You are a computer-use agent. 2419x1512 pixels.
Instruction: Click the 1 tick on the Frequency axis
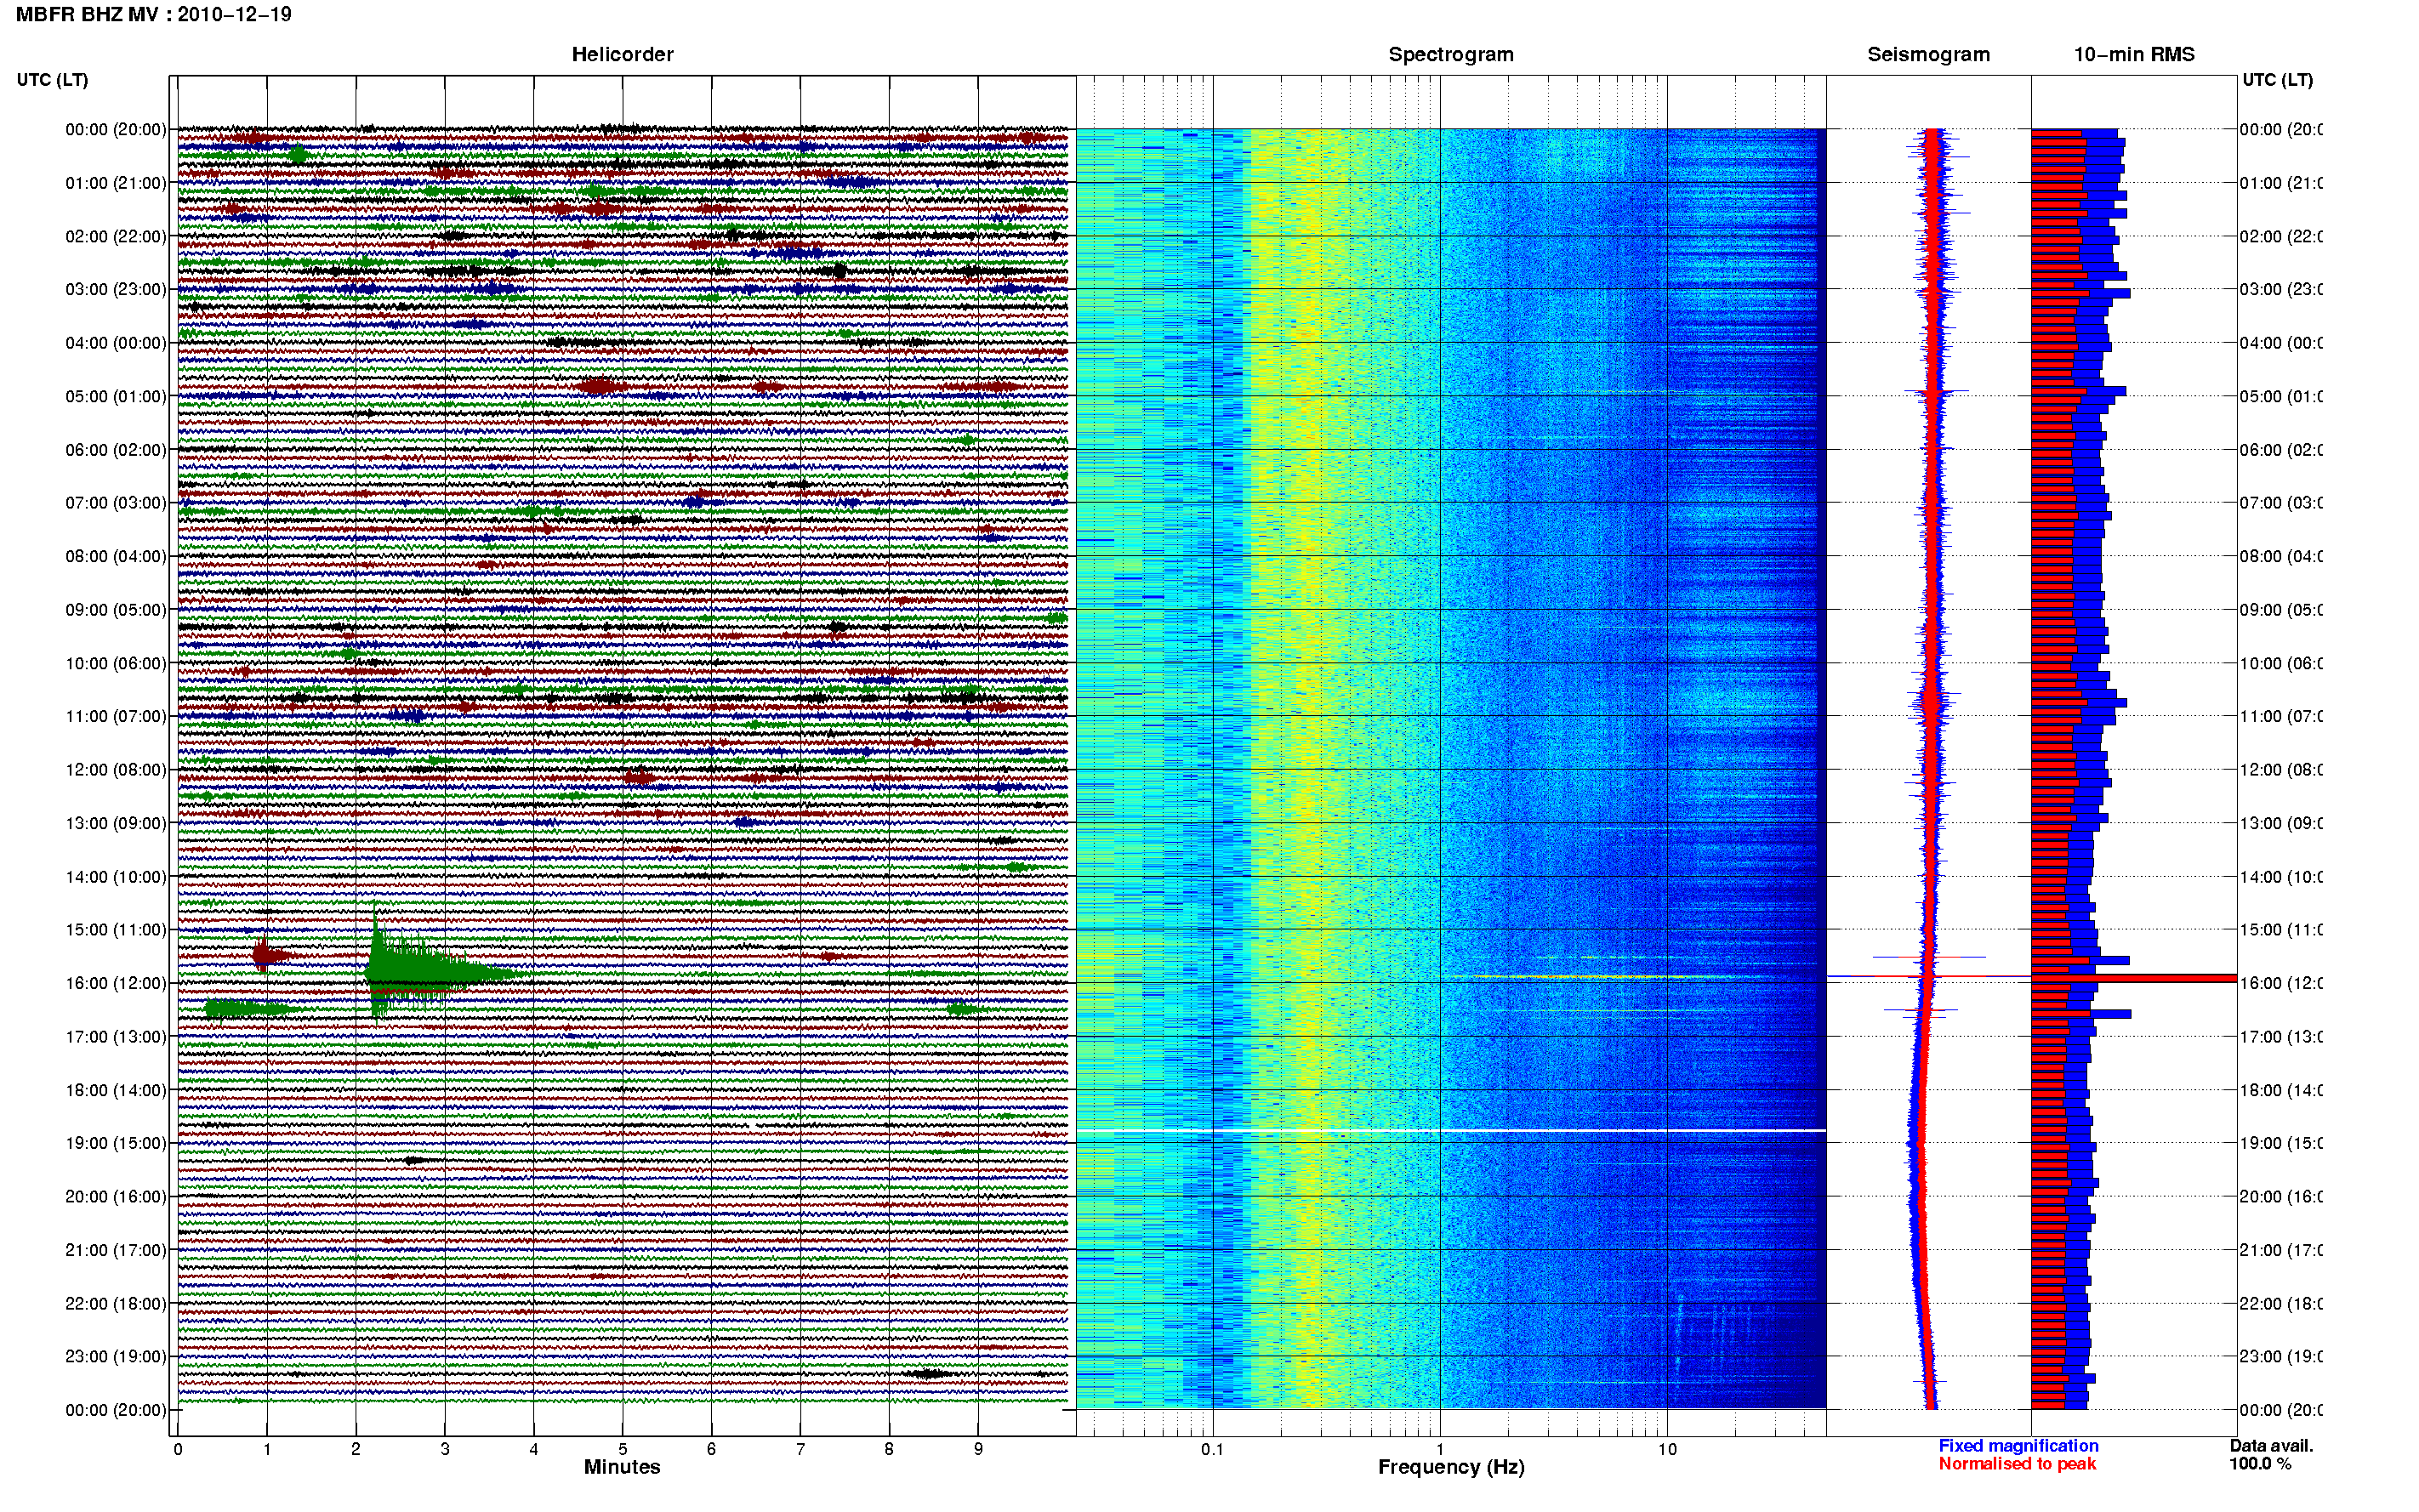1440,1449
